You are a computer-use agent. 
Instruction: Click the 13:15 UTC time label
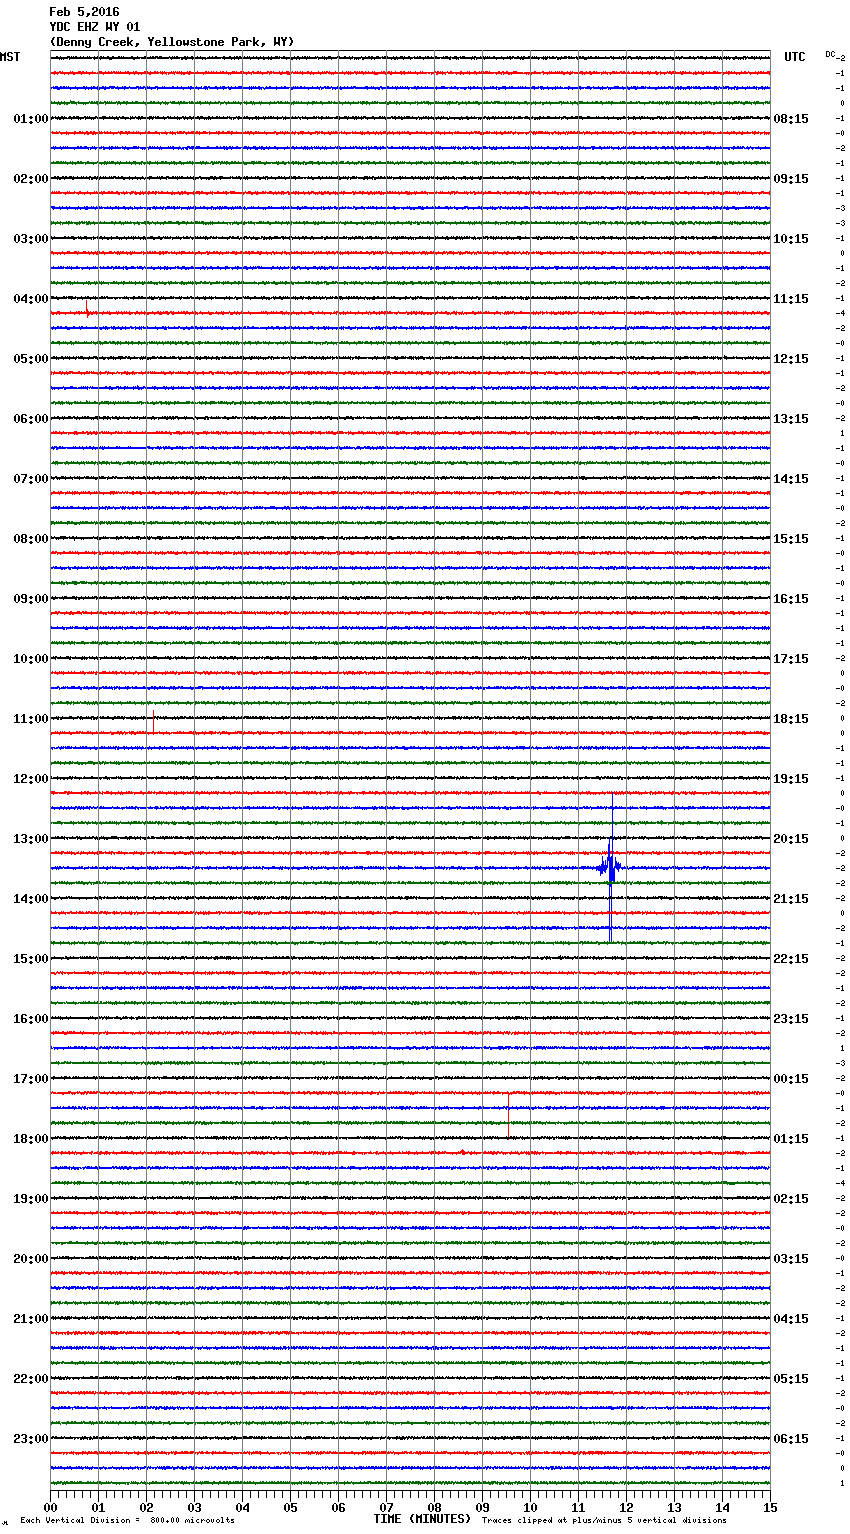click(x=791, y=419)
